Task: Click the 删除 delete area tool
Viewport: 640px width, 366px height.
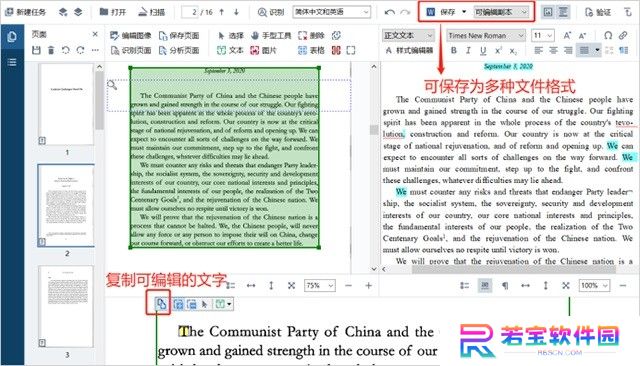Action: point(311,36)
